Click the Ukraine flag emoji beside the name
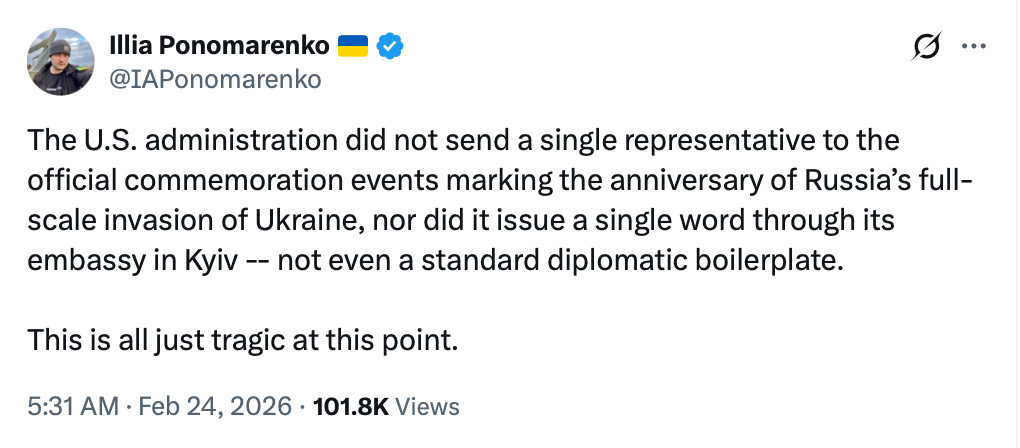1020x448 pixels. click(x=354, y=45)
